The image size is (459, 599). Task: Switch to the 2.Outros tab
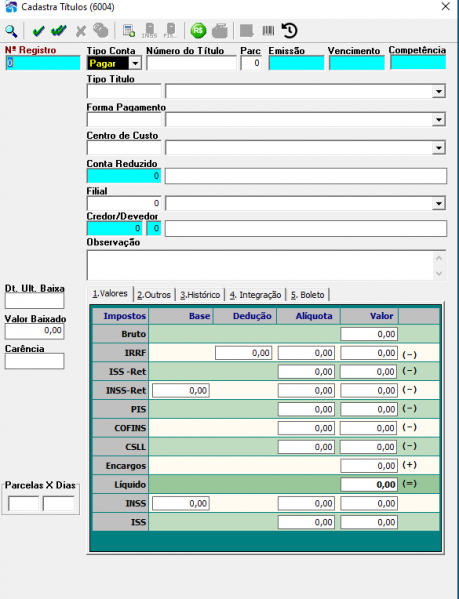click(x=154, y=295)
